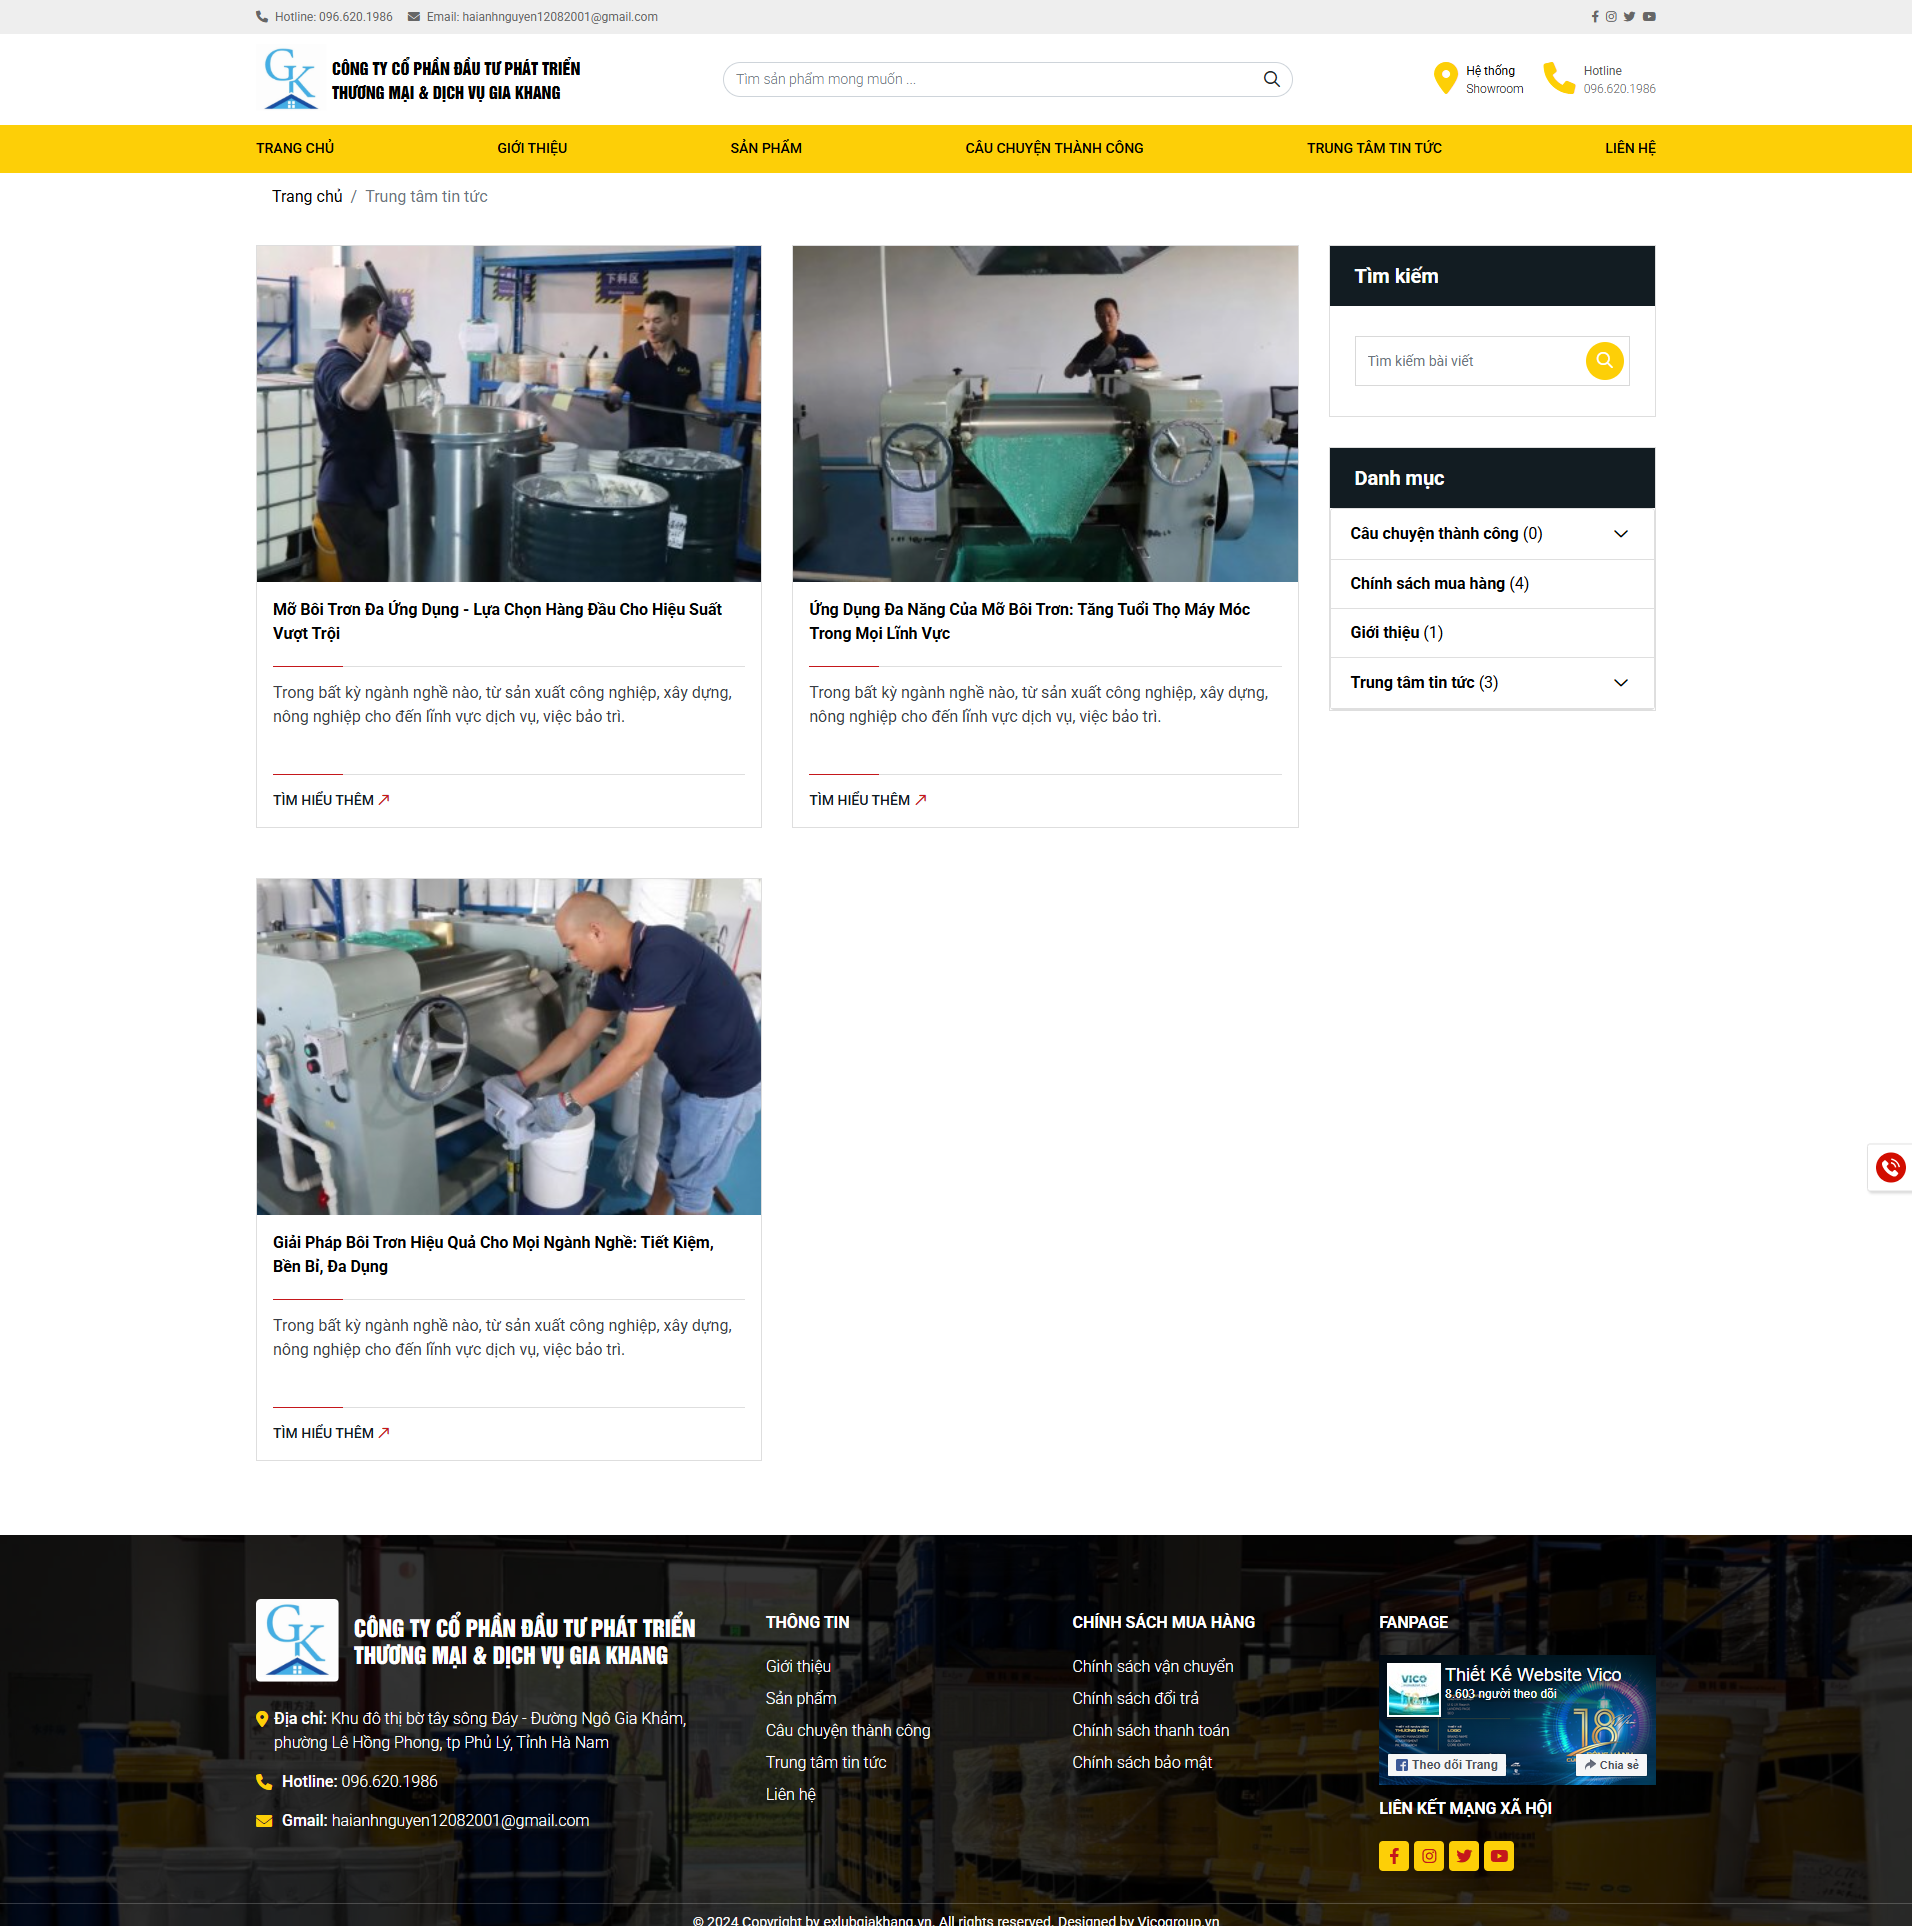Click TÌM HIỂU THÊM under first article
1912x1926 pixels.
[x=331, y=800]
